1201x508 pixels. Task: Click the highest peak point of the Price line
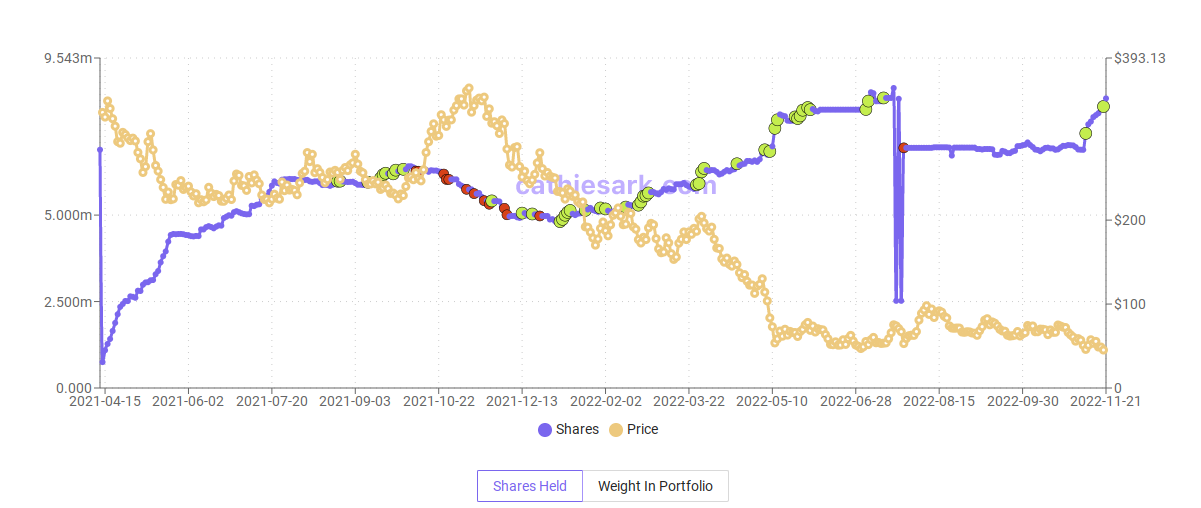pyautogui.click(x=469, y=89)
